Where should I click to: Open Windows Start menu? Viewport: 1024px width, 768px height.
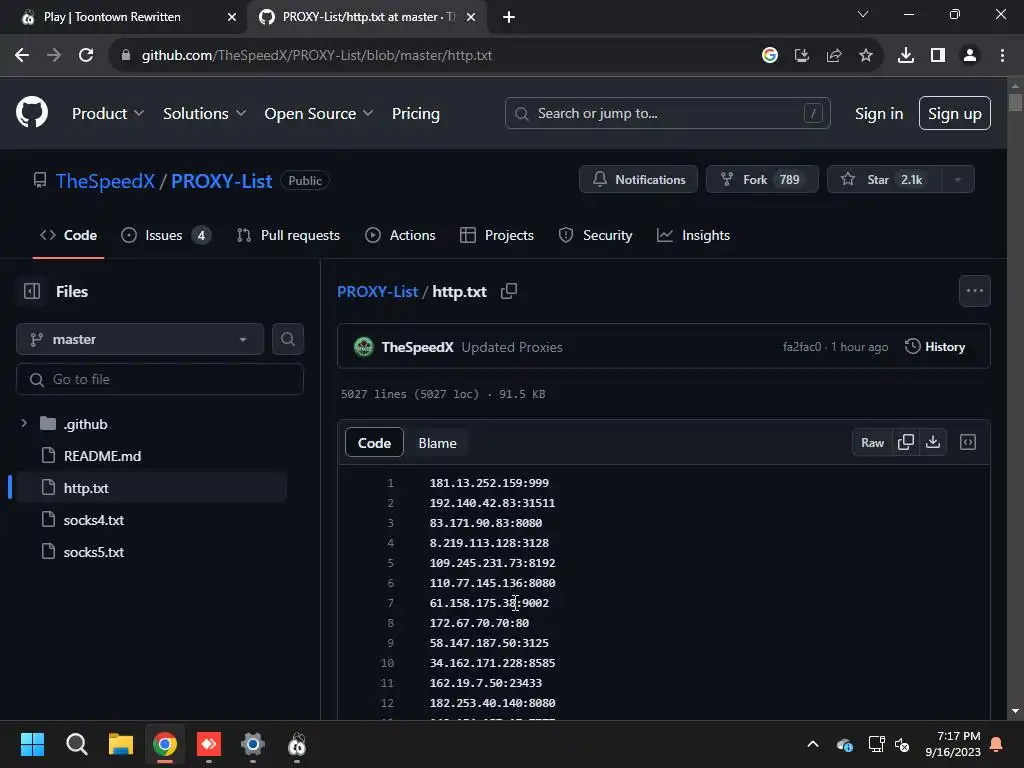point(32,744)
